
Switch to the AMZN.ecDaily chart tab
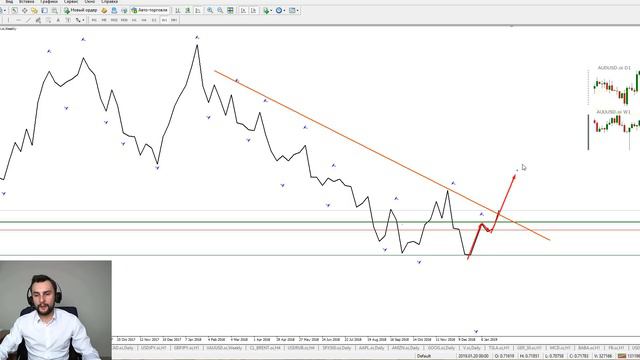pyautogui.click(x=405, y=348)
